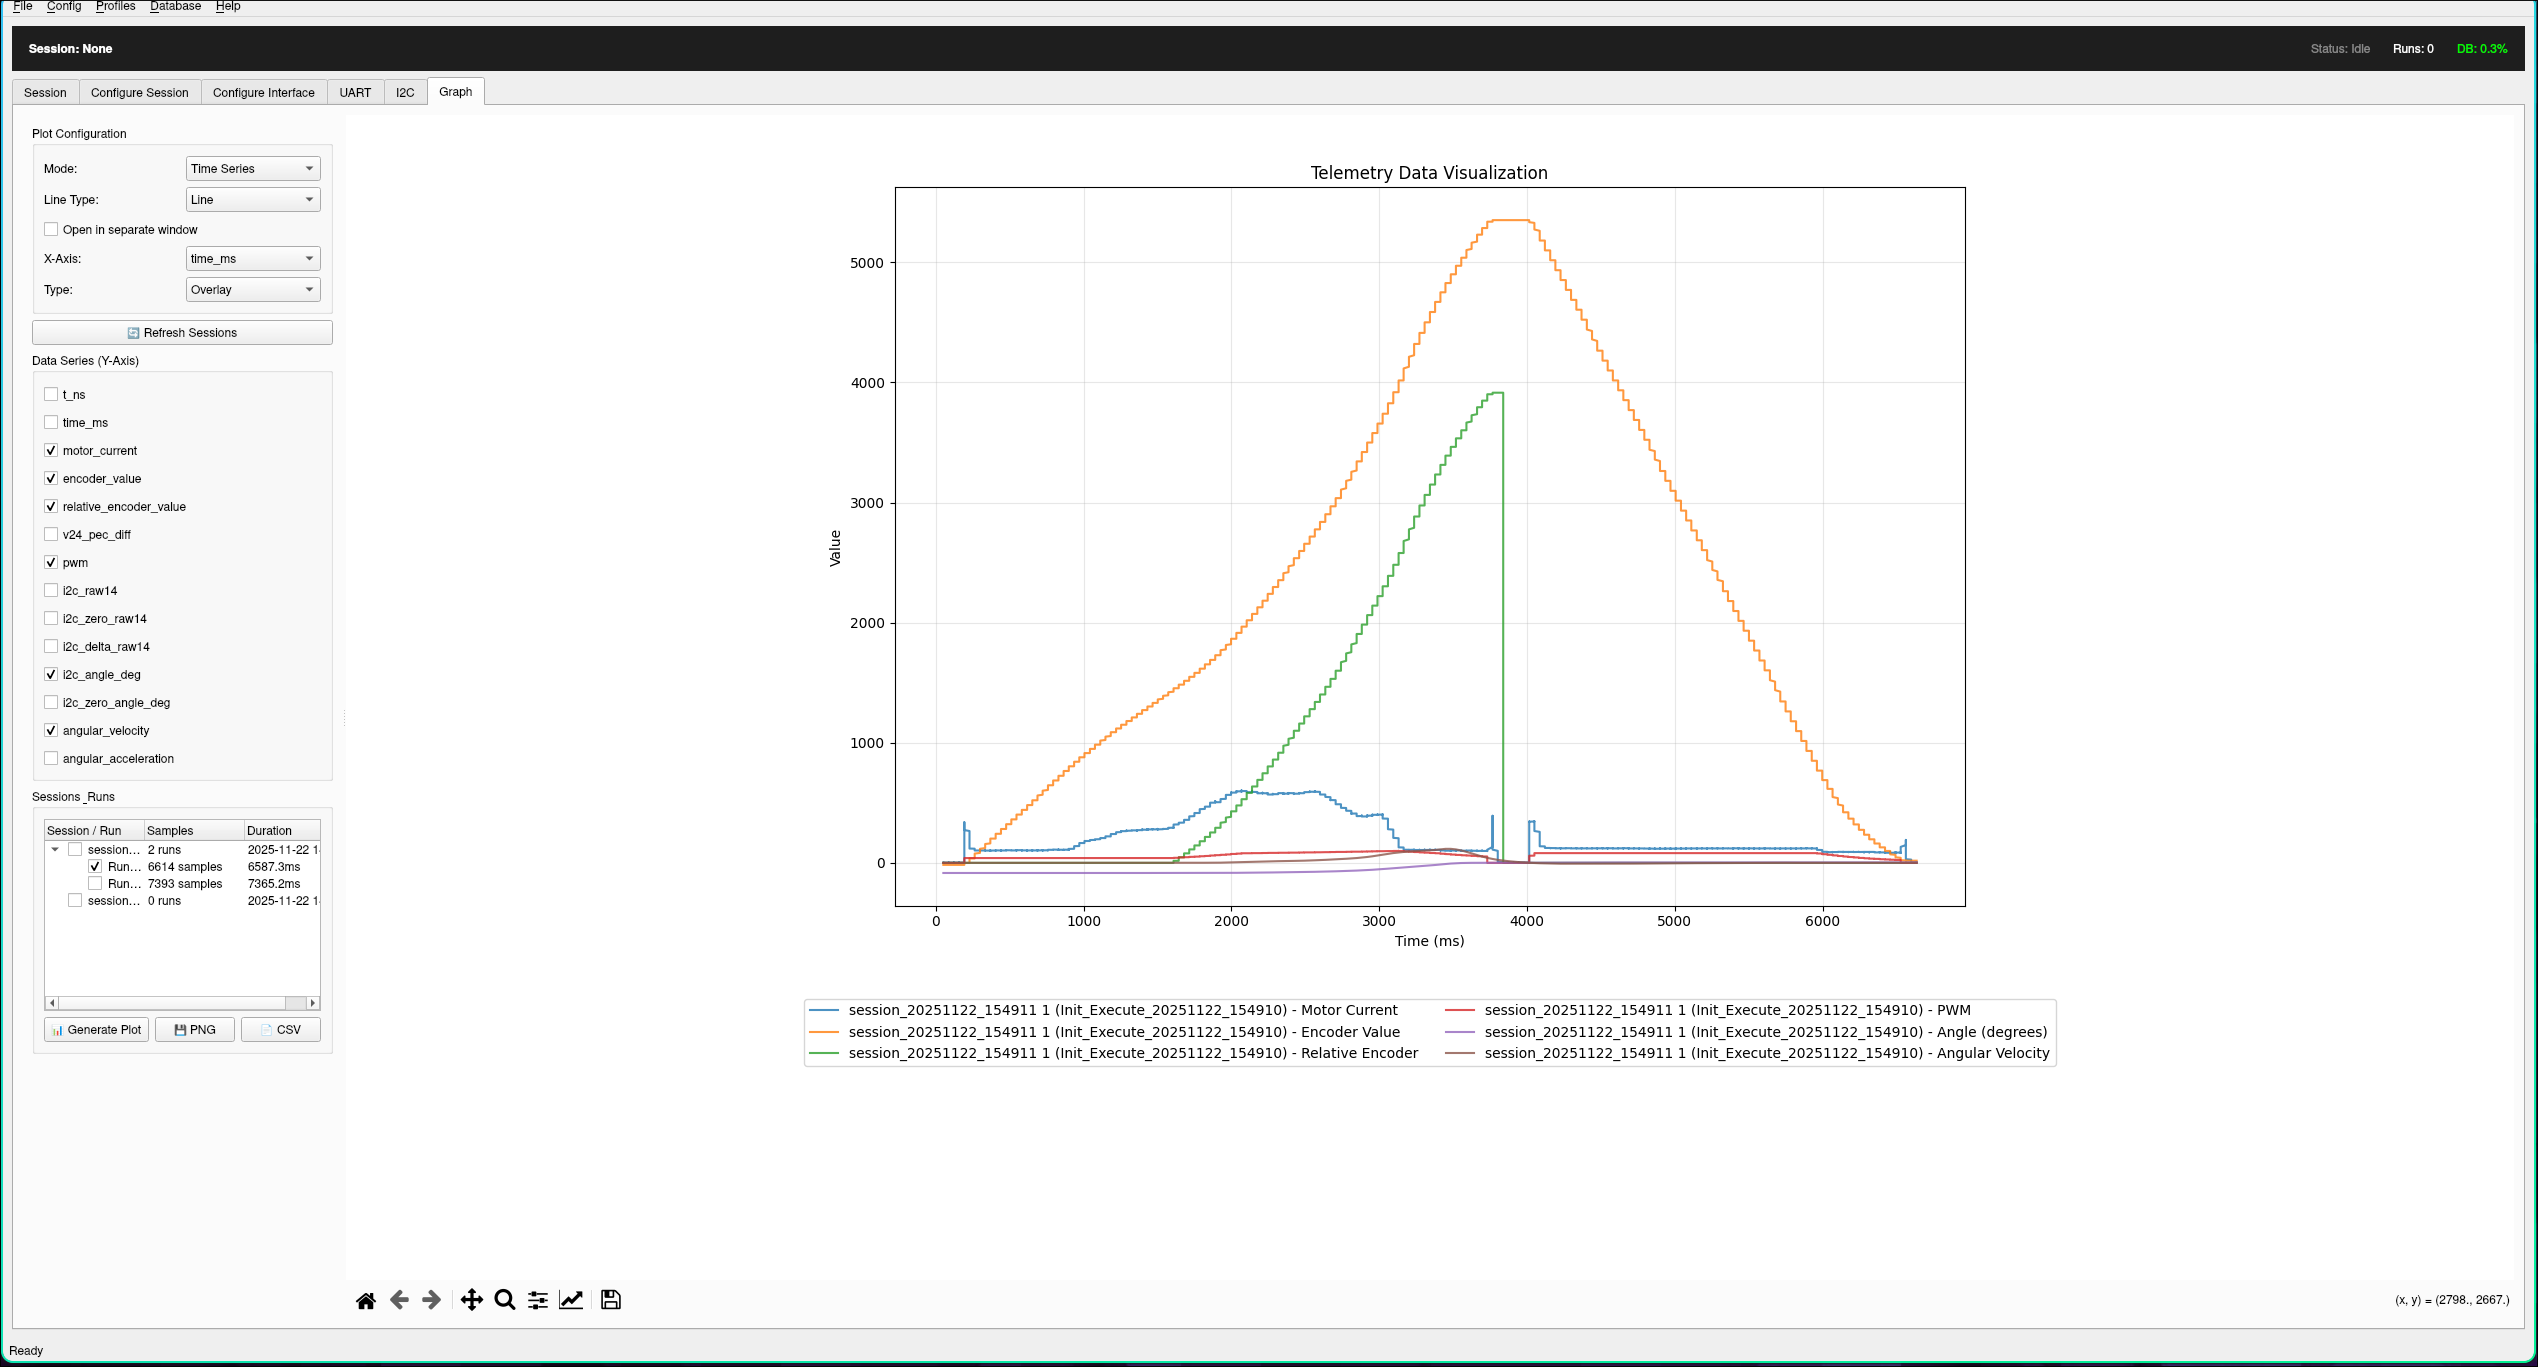Open the X-Axis time_ms dropdown
2538x1367 pixels.
[252, 259]
